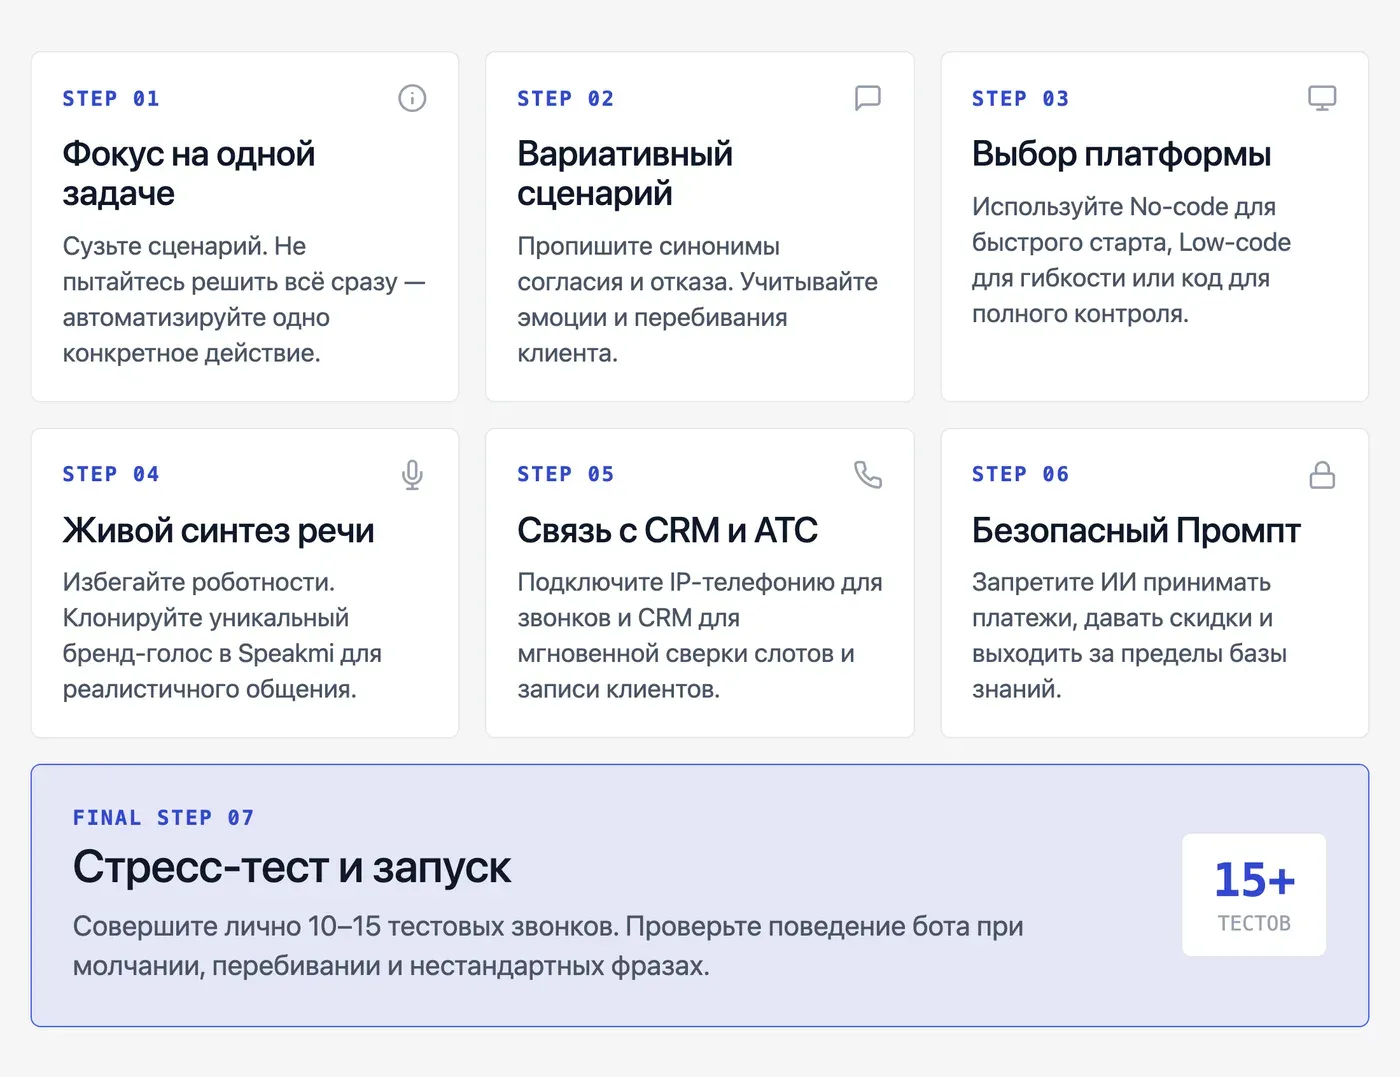
Task: Click the "STEP 02" label
Action: pos(565,99)
